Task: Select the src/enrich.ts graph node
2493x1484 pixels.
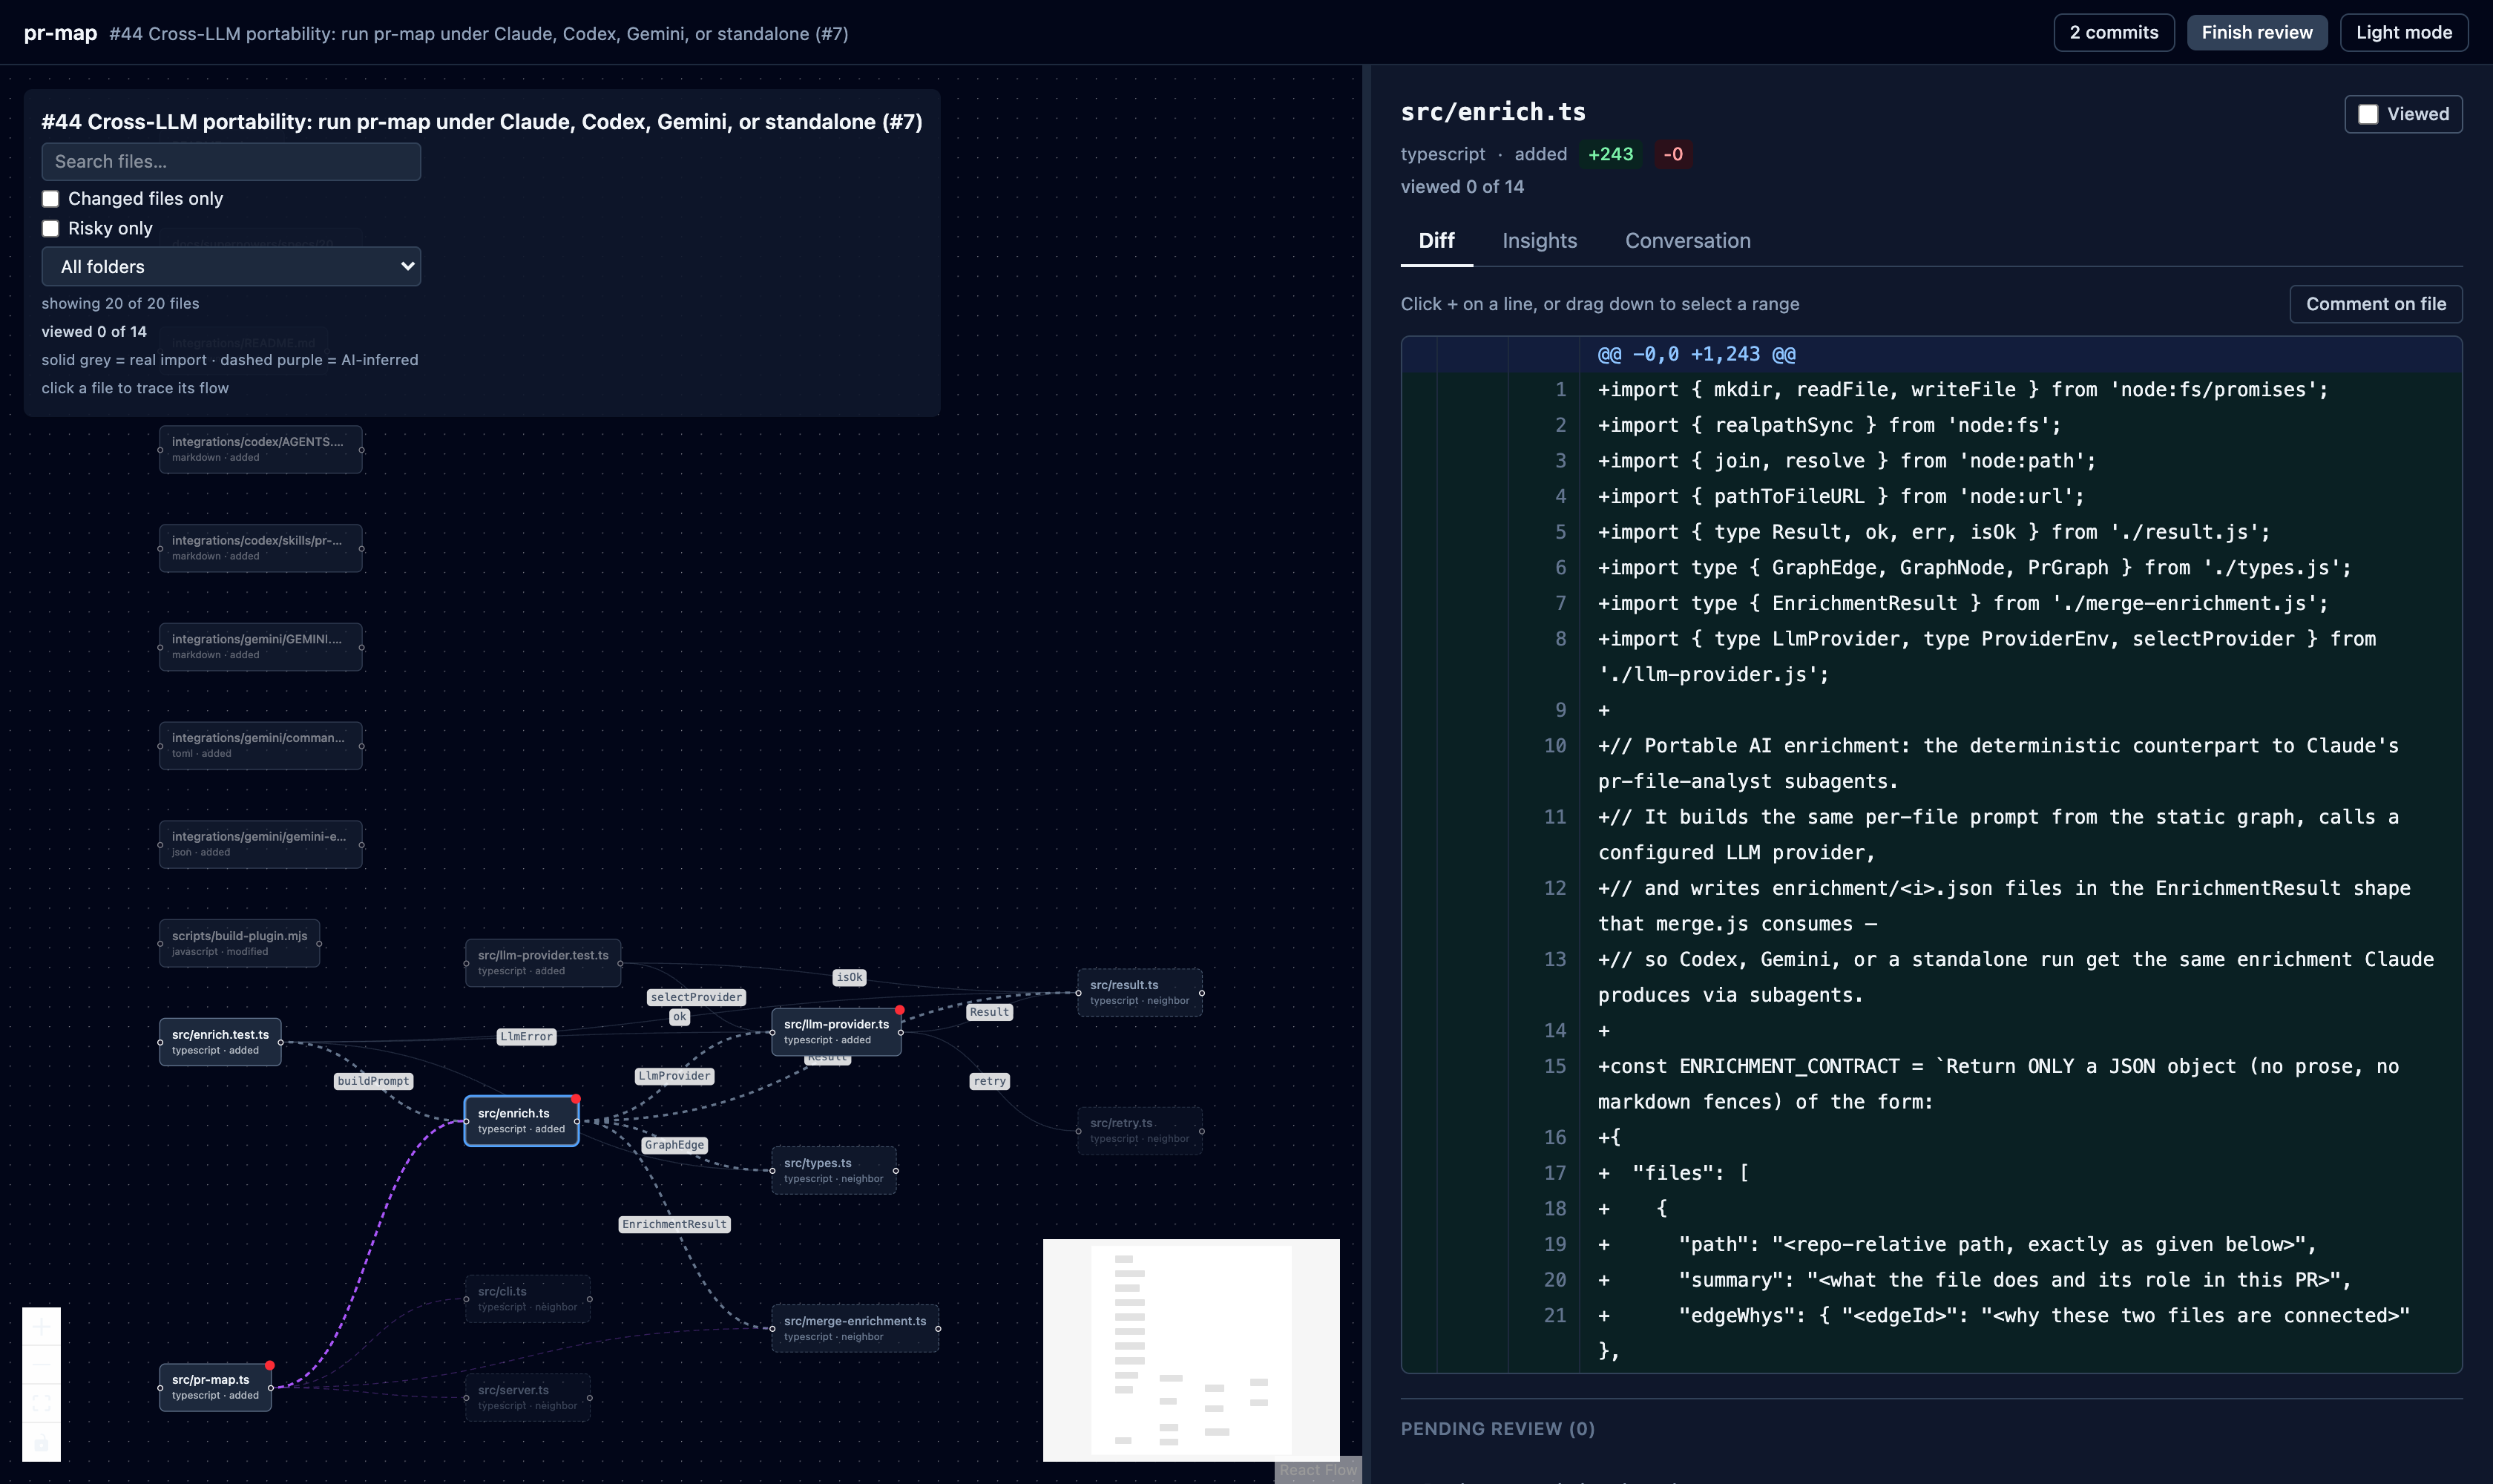Action: pos(521,1121)
